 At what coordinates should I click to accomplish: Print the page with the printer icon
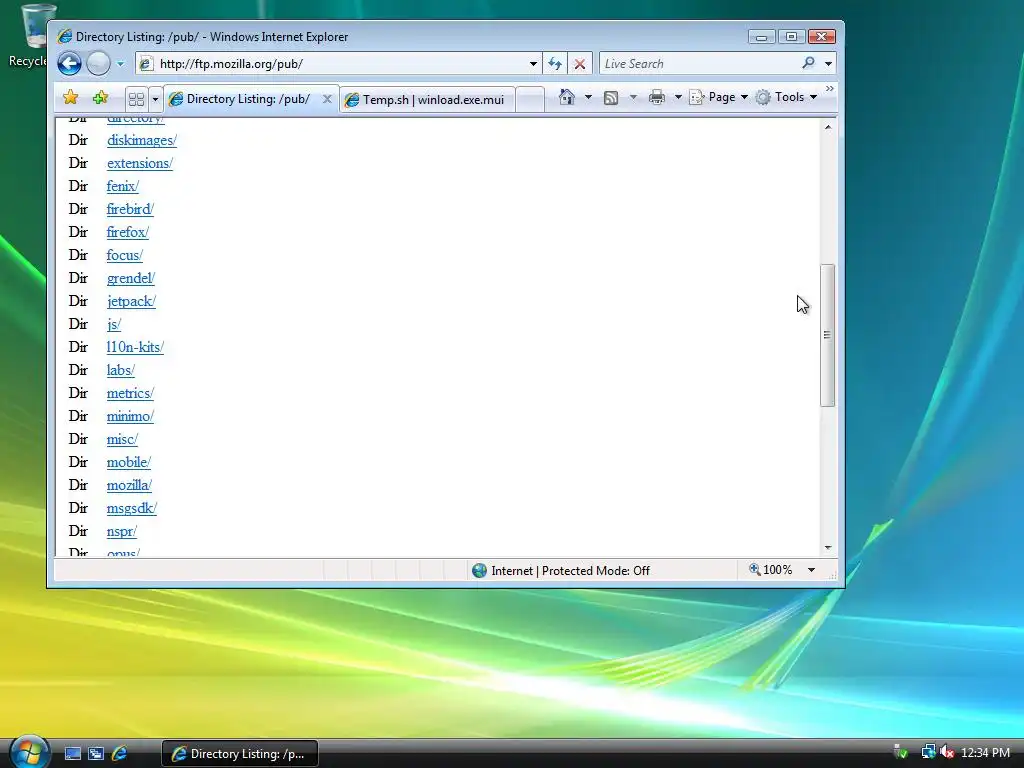click(657, 97)
